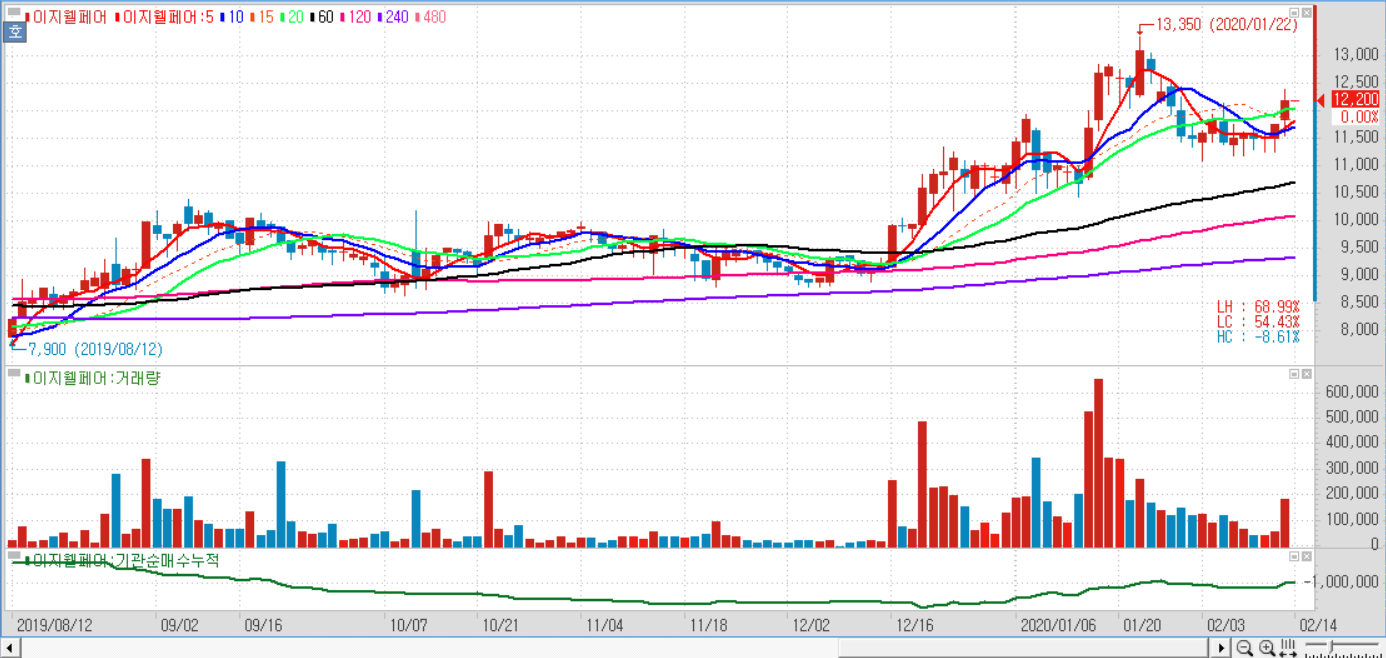Viewport: 1386px width, 658px height.
Task: Click the 8,000 price axis label
Action: pos(1361,329)
